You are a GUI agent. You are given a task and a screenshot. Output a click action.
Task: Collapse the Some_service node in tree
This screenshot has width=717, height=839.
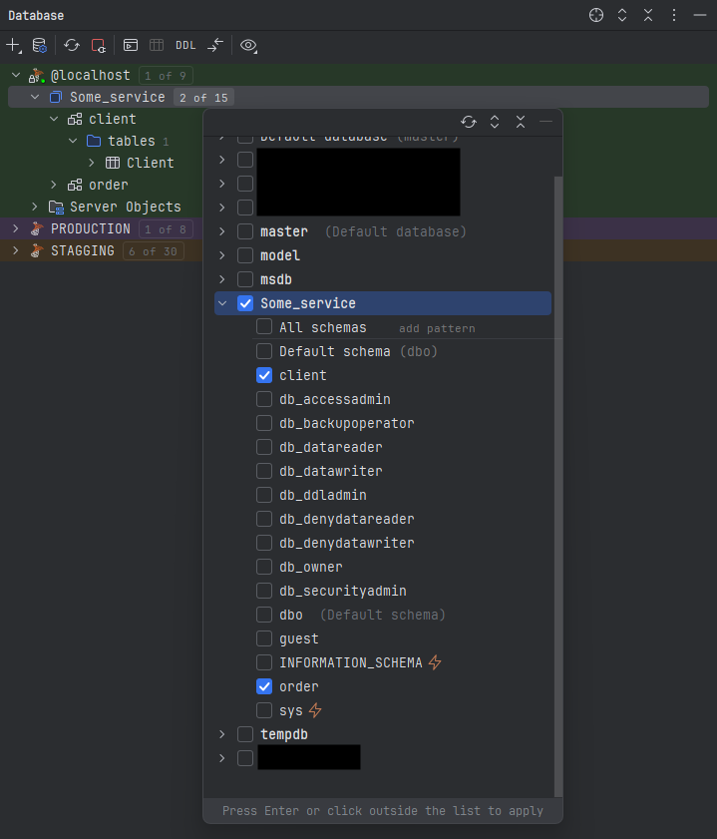point(35,97)
